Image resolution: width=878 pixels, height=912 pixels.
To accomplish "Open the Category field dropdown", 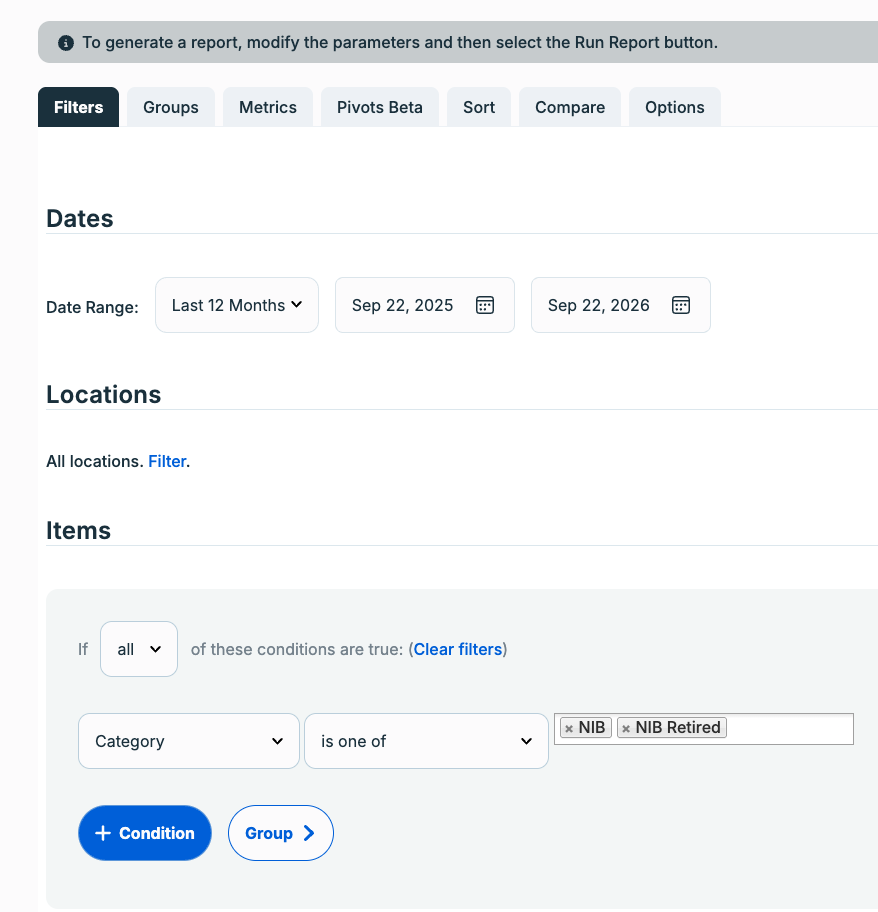I will 189,741.
